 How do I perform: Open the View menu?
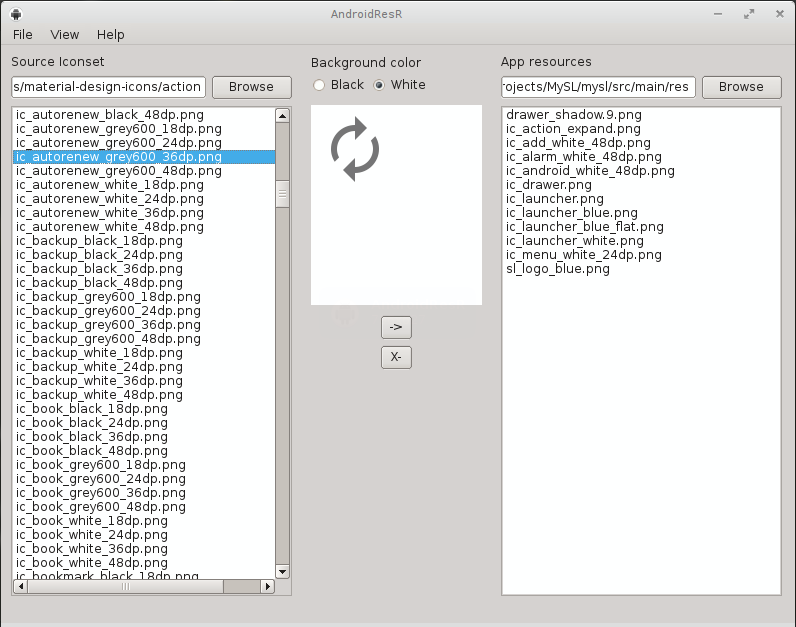[65, 34]
